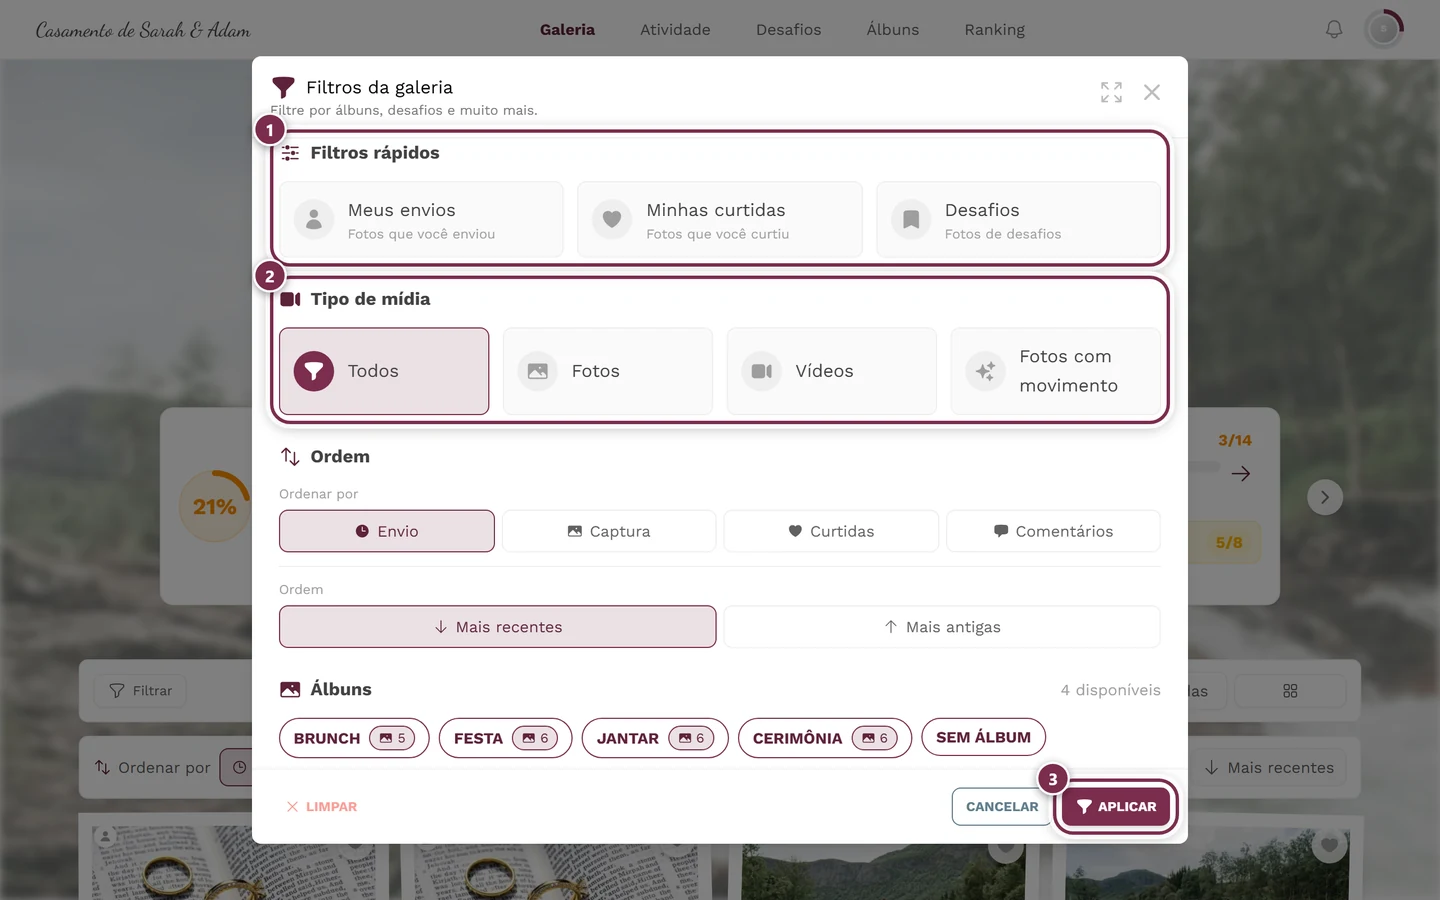Sort by Comentários

tap(1053, 531)
